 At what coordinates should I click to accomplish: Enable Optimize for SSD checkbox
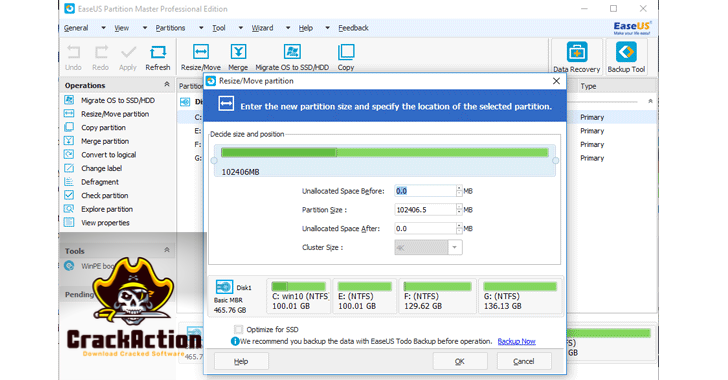point(238,329)
